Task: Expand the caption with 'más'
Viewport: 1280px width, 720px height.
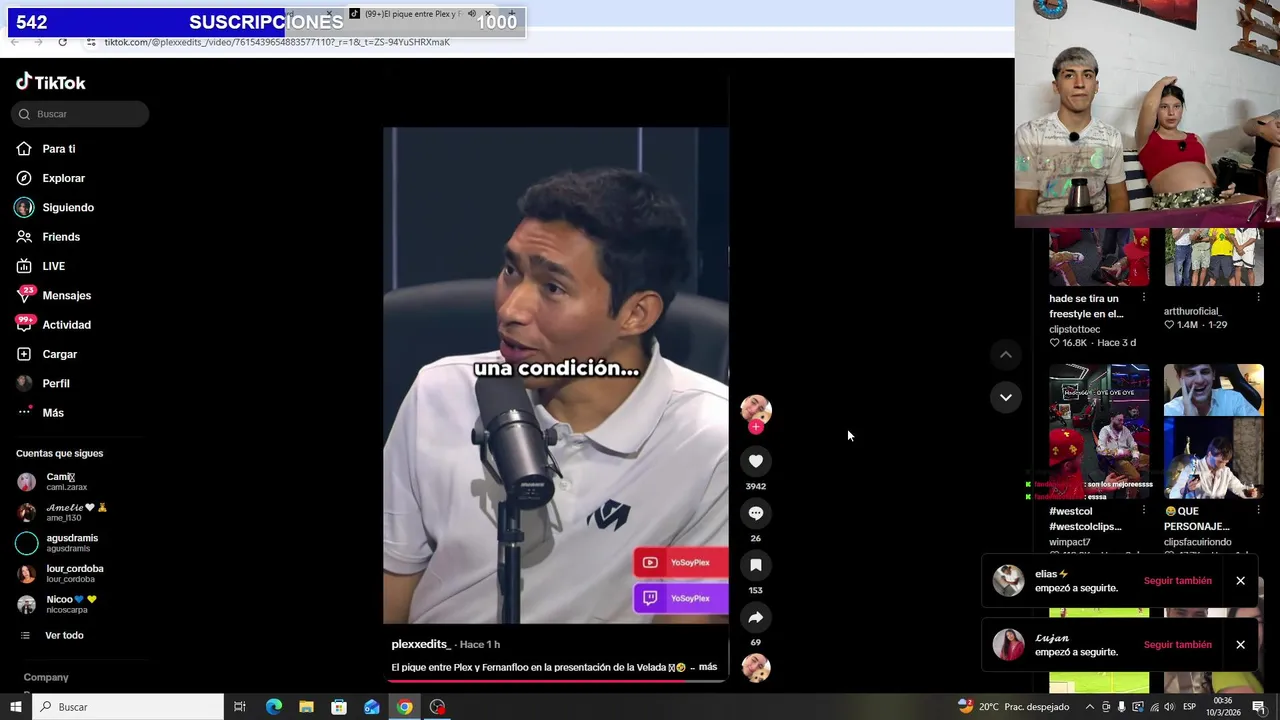Action: 708,667
